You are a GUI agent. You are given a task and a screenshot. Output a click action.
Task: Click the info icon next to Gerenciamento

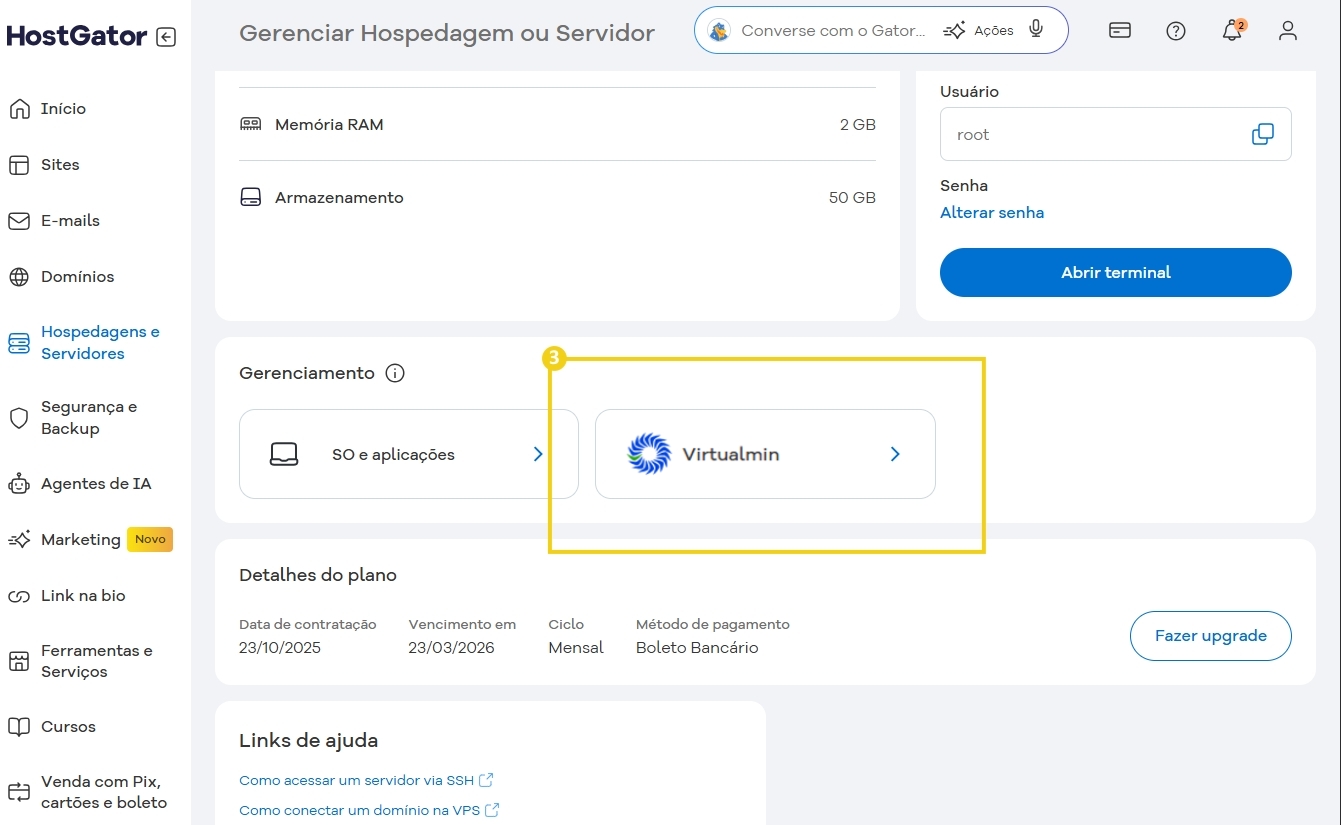(x=395, y=372)
